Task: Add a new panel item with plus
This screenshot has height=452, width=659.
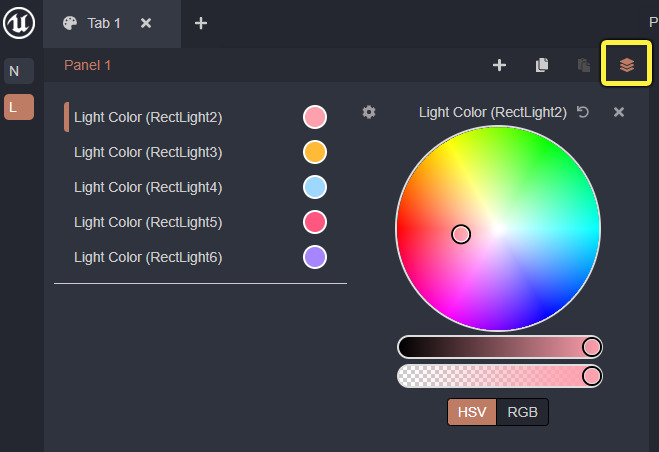Action: (x=500, y=65)
